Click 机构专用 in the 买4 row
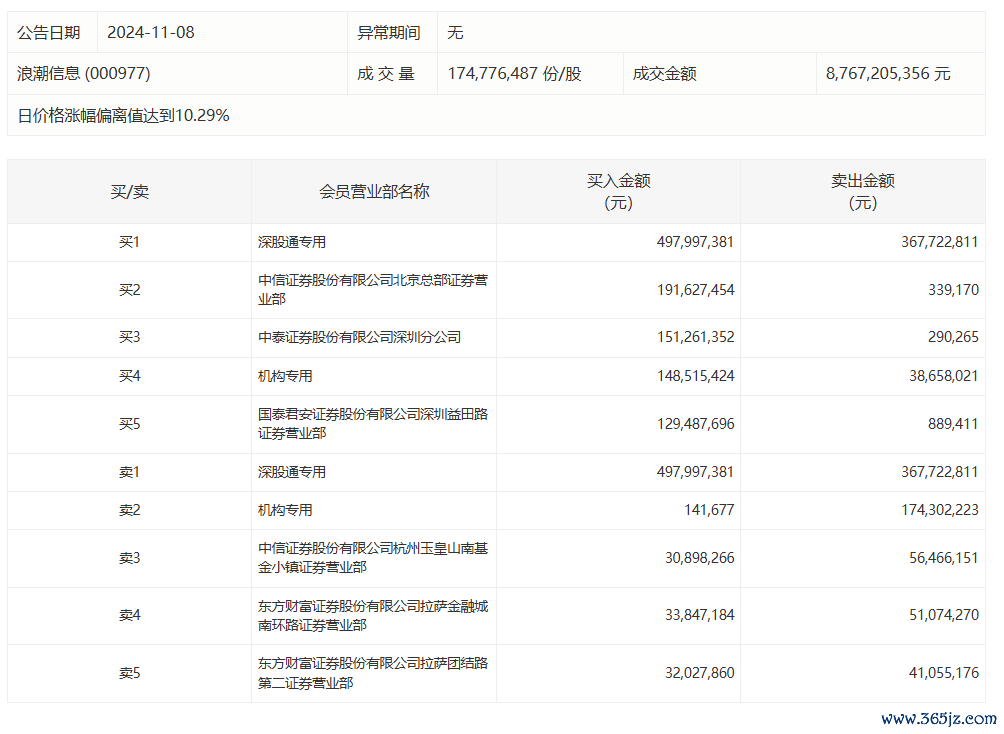This screenshot has width=1004, height=734. [286, 376]
